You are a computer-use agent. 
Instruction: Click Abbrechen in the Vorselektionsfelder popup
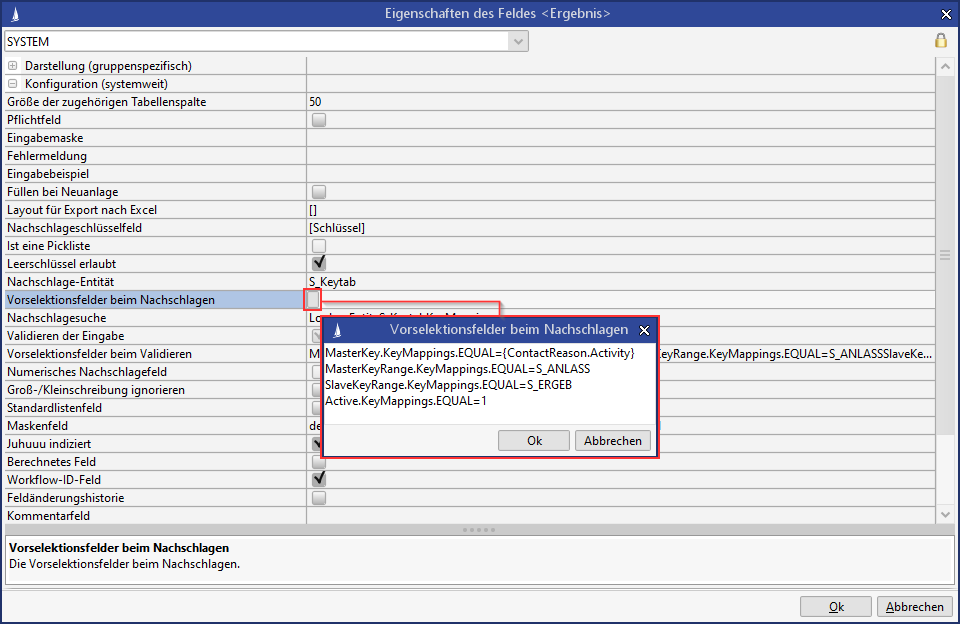[x=613, y=441]
